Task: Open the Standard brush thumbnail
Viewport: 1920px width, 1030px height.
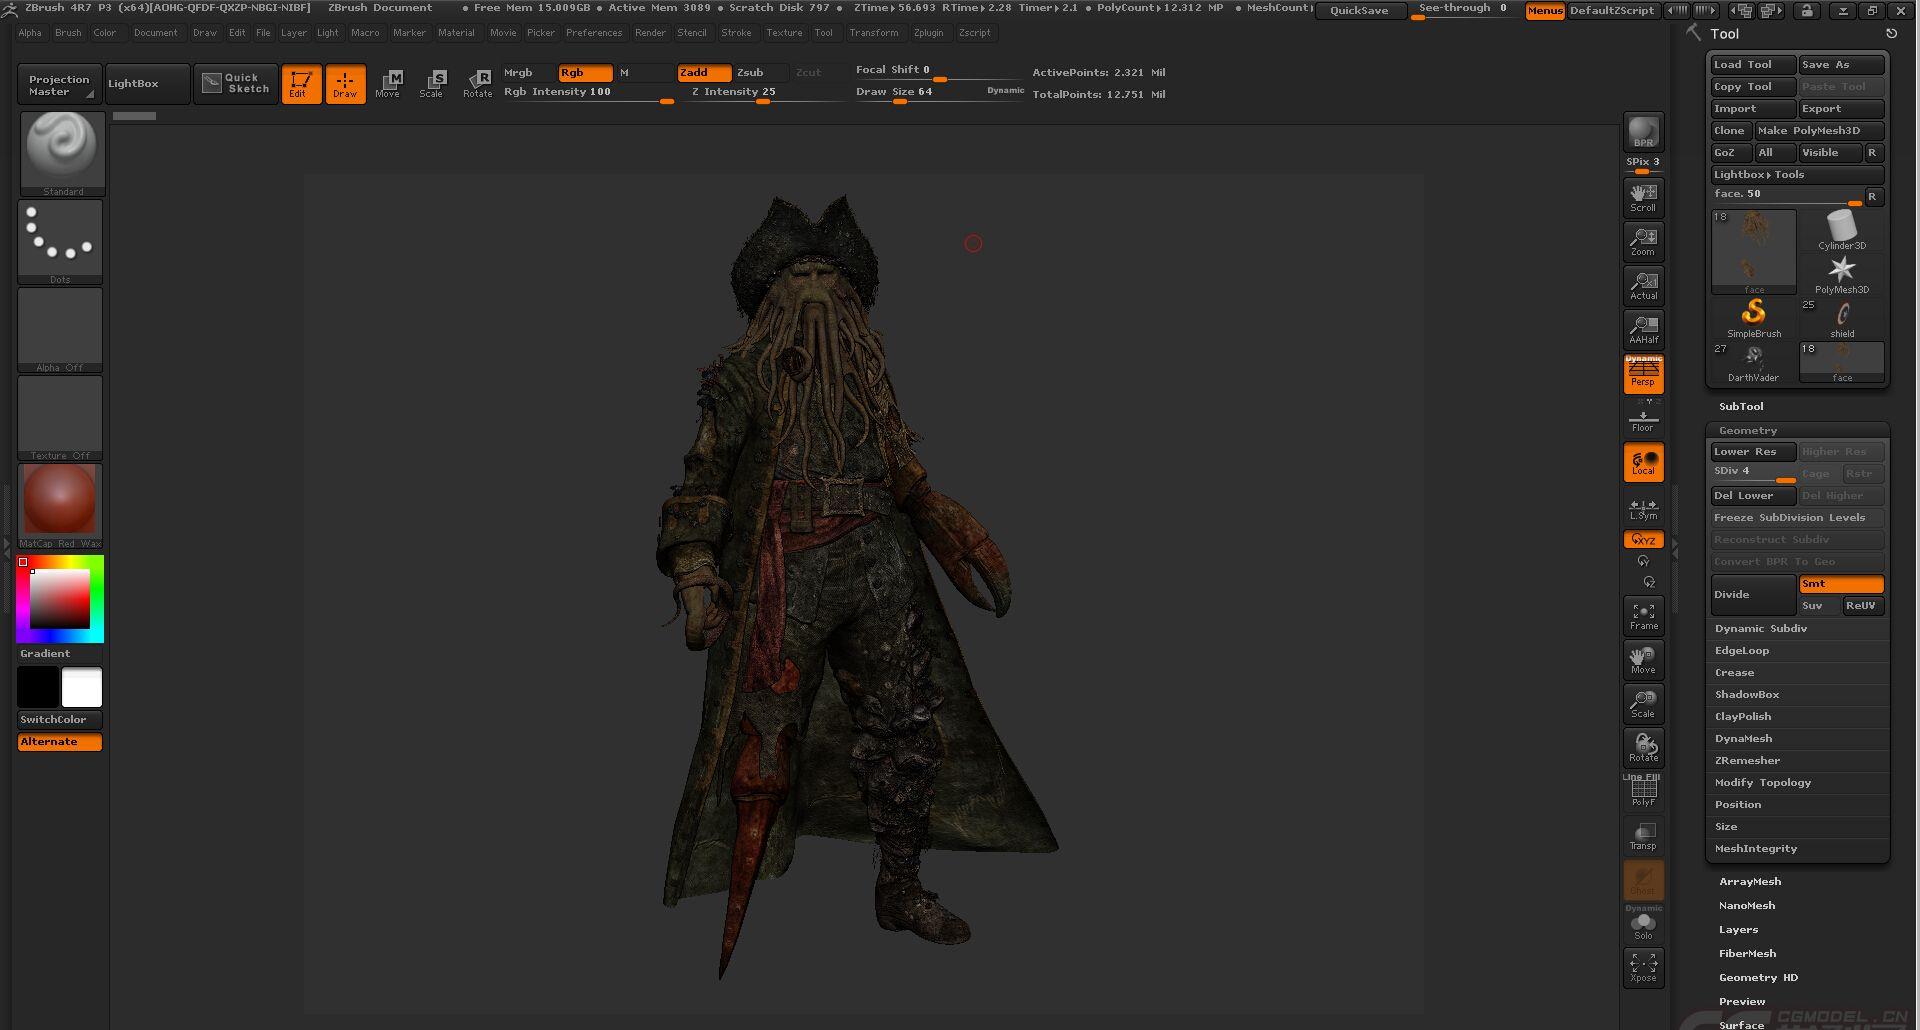Action: (62, 153)
